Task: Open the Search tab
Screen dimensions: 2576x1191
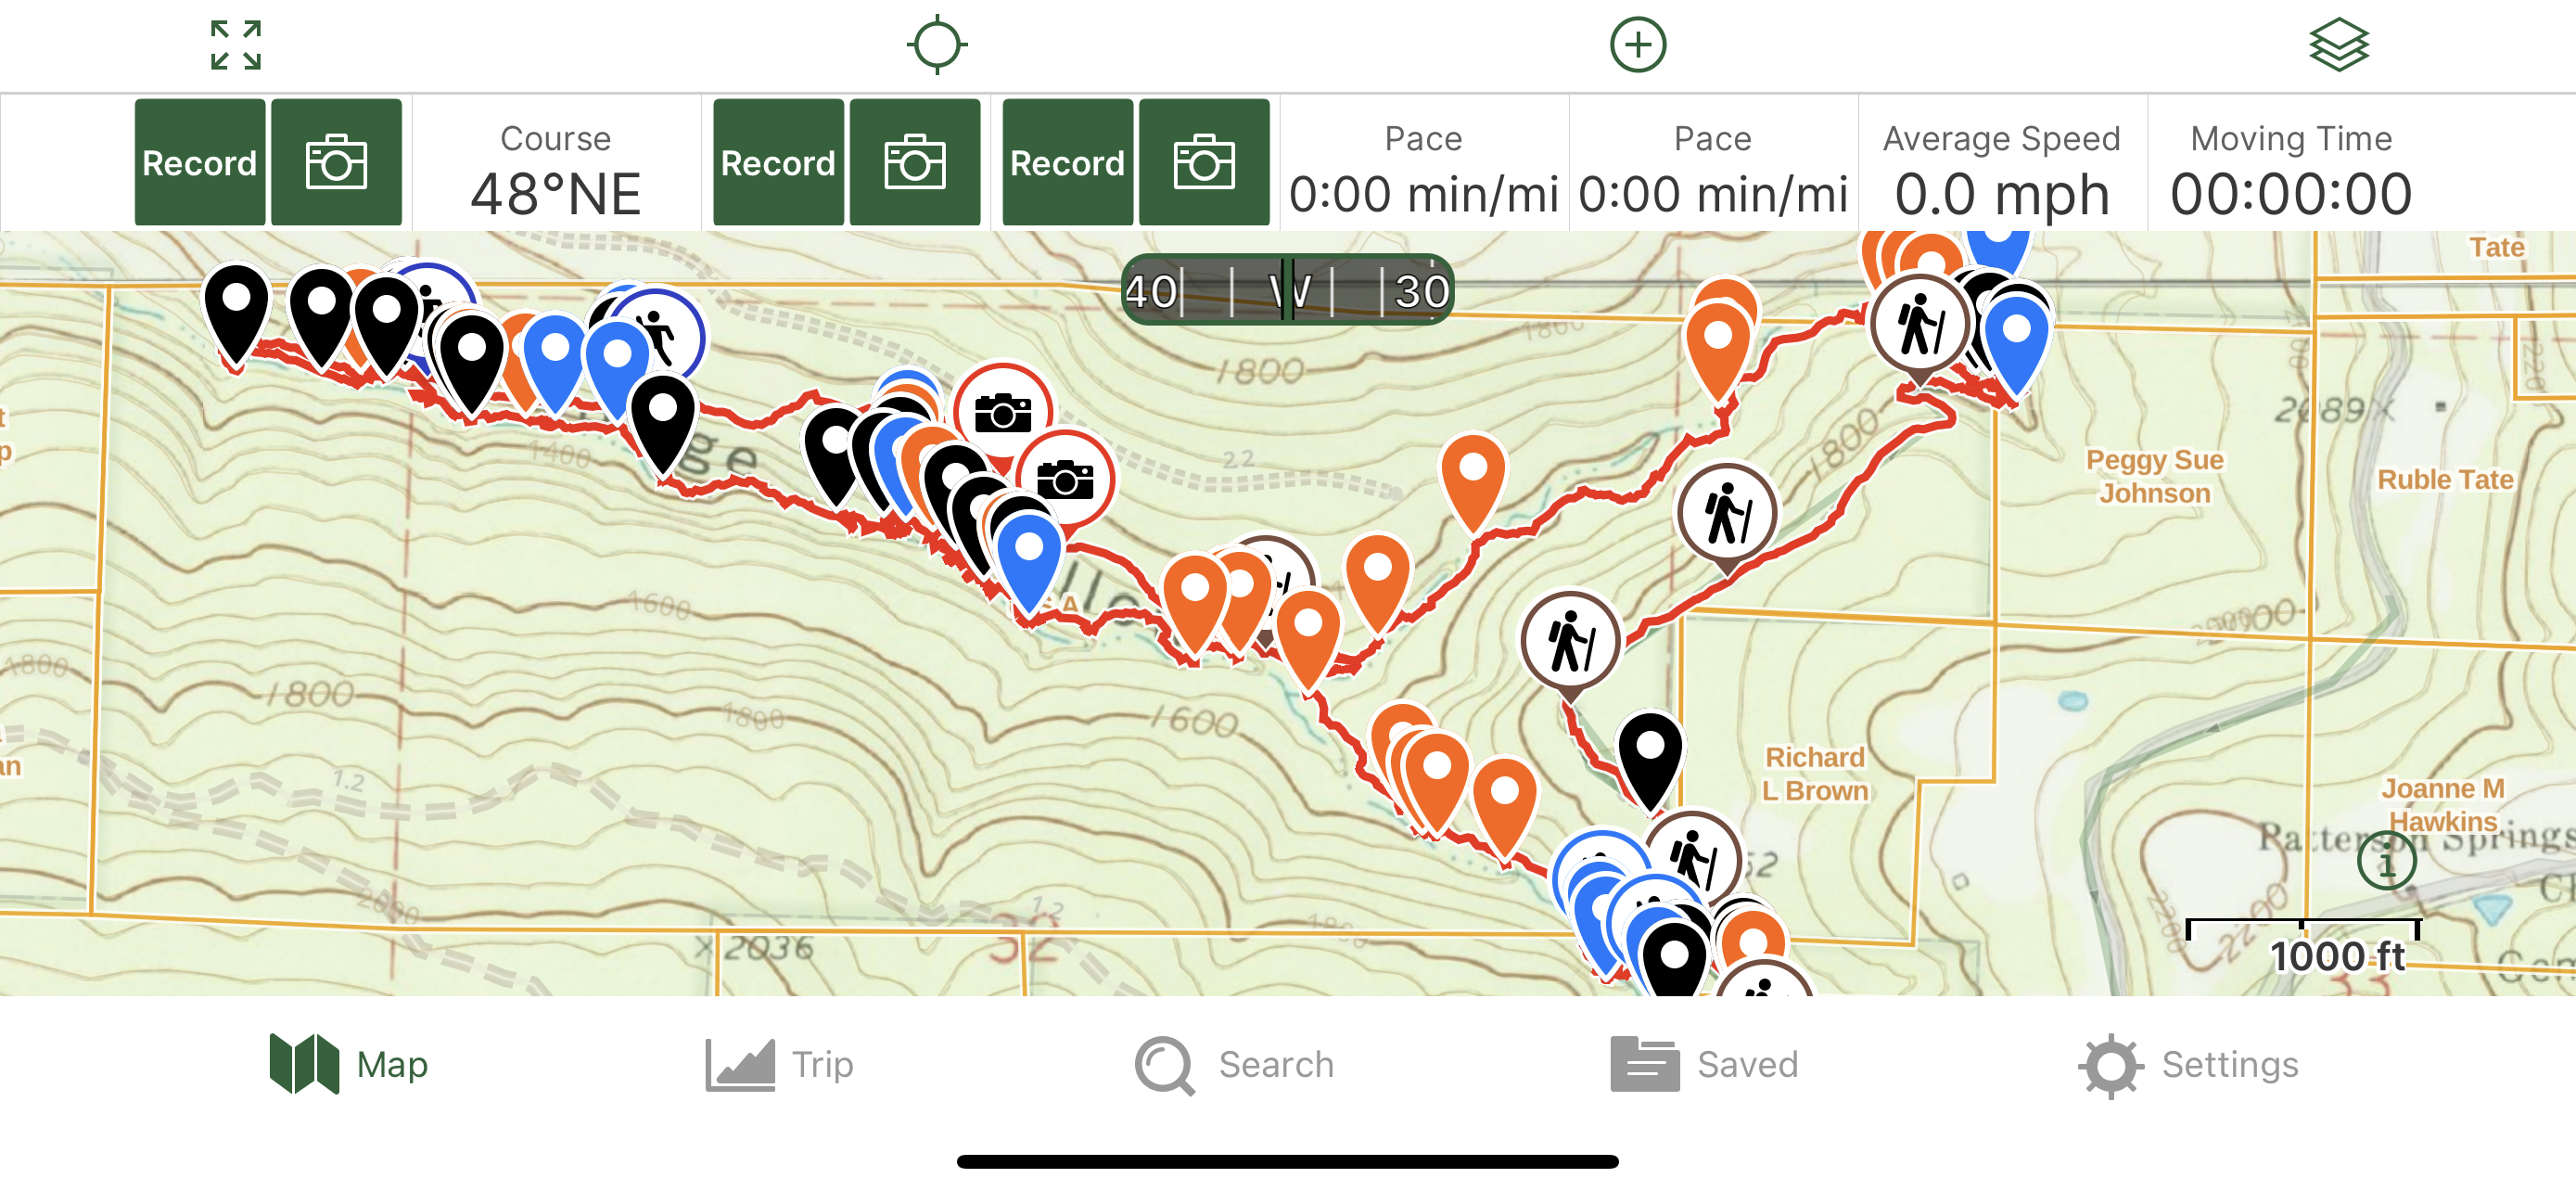Action: (x=1235, y=1064)
